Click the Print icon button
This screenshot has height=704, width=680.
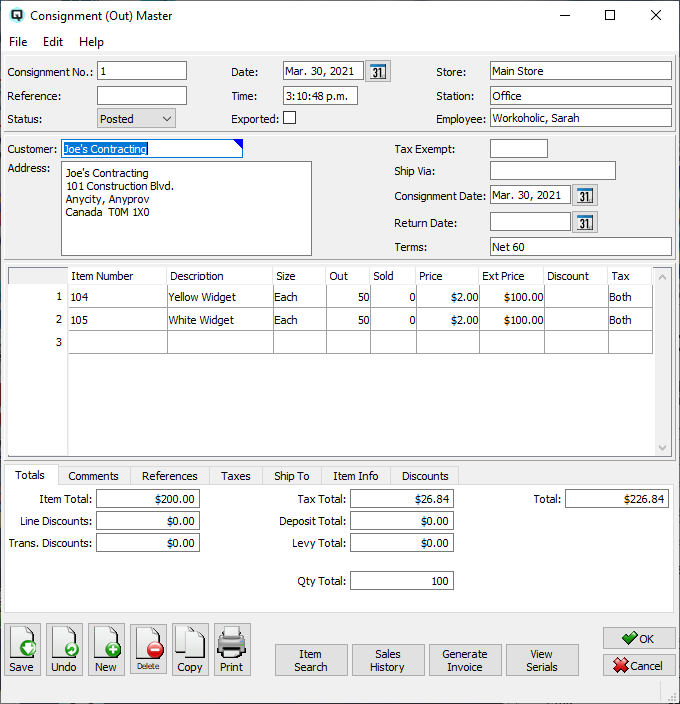[x=232, y=649]
